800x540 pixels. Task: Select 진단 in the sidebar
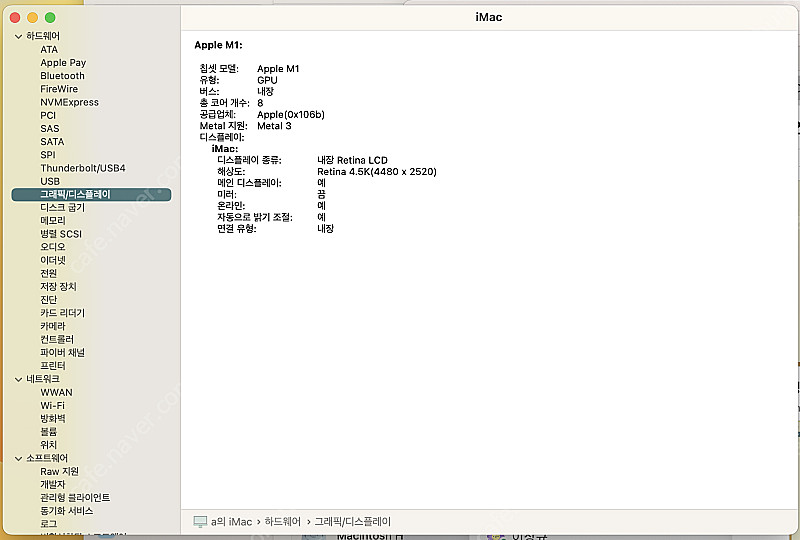48,300
